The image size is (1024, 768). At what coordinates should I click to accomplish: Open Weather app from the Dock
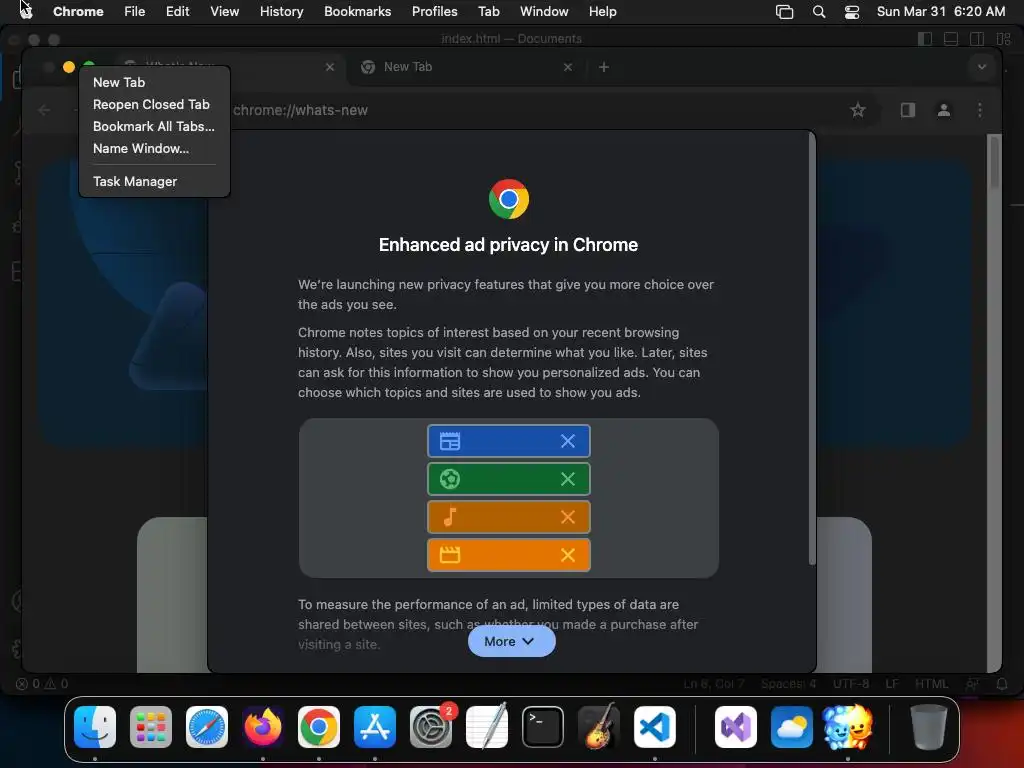point(792,727)
